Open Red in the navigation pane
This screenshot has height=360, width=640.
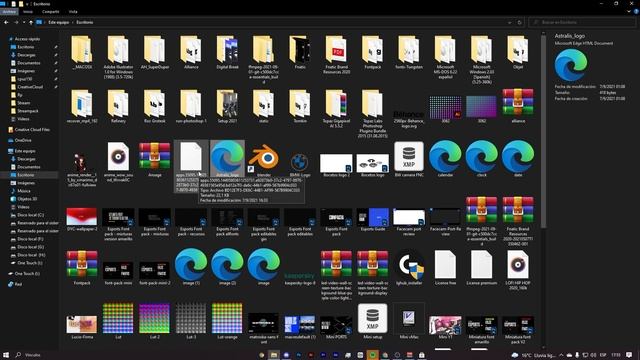point(18,284)
